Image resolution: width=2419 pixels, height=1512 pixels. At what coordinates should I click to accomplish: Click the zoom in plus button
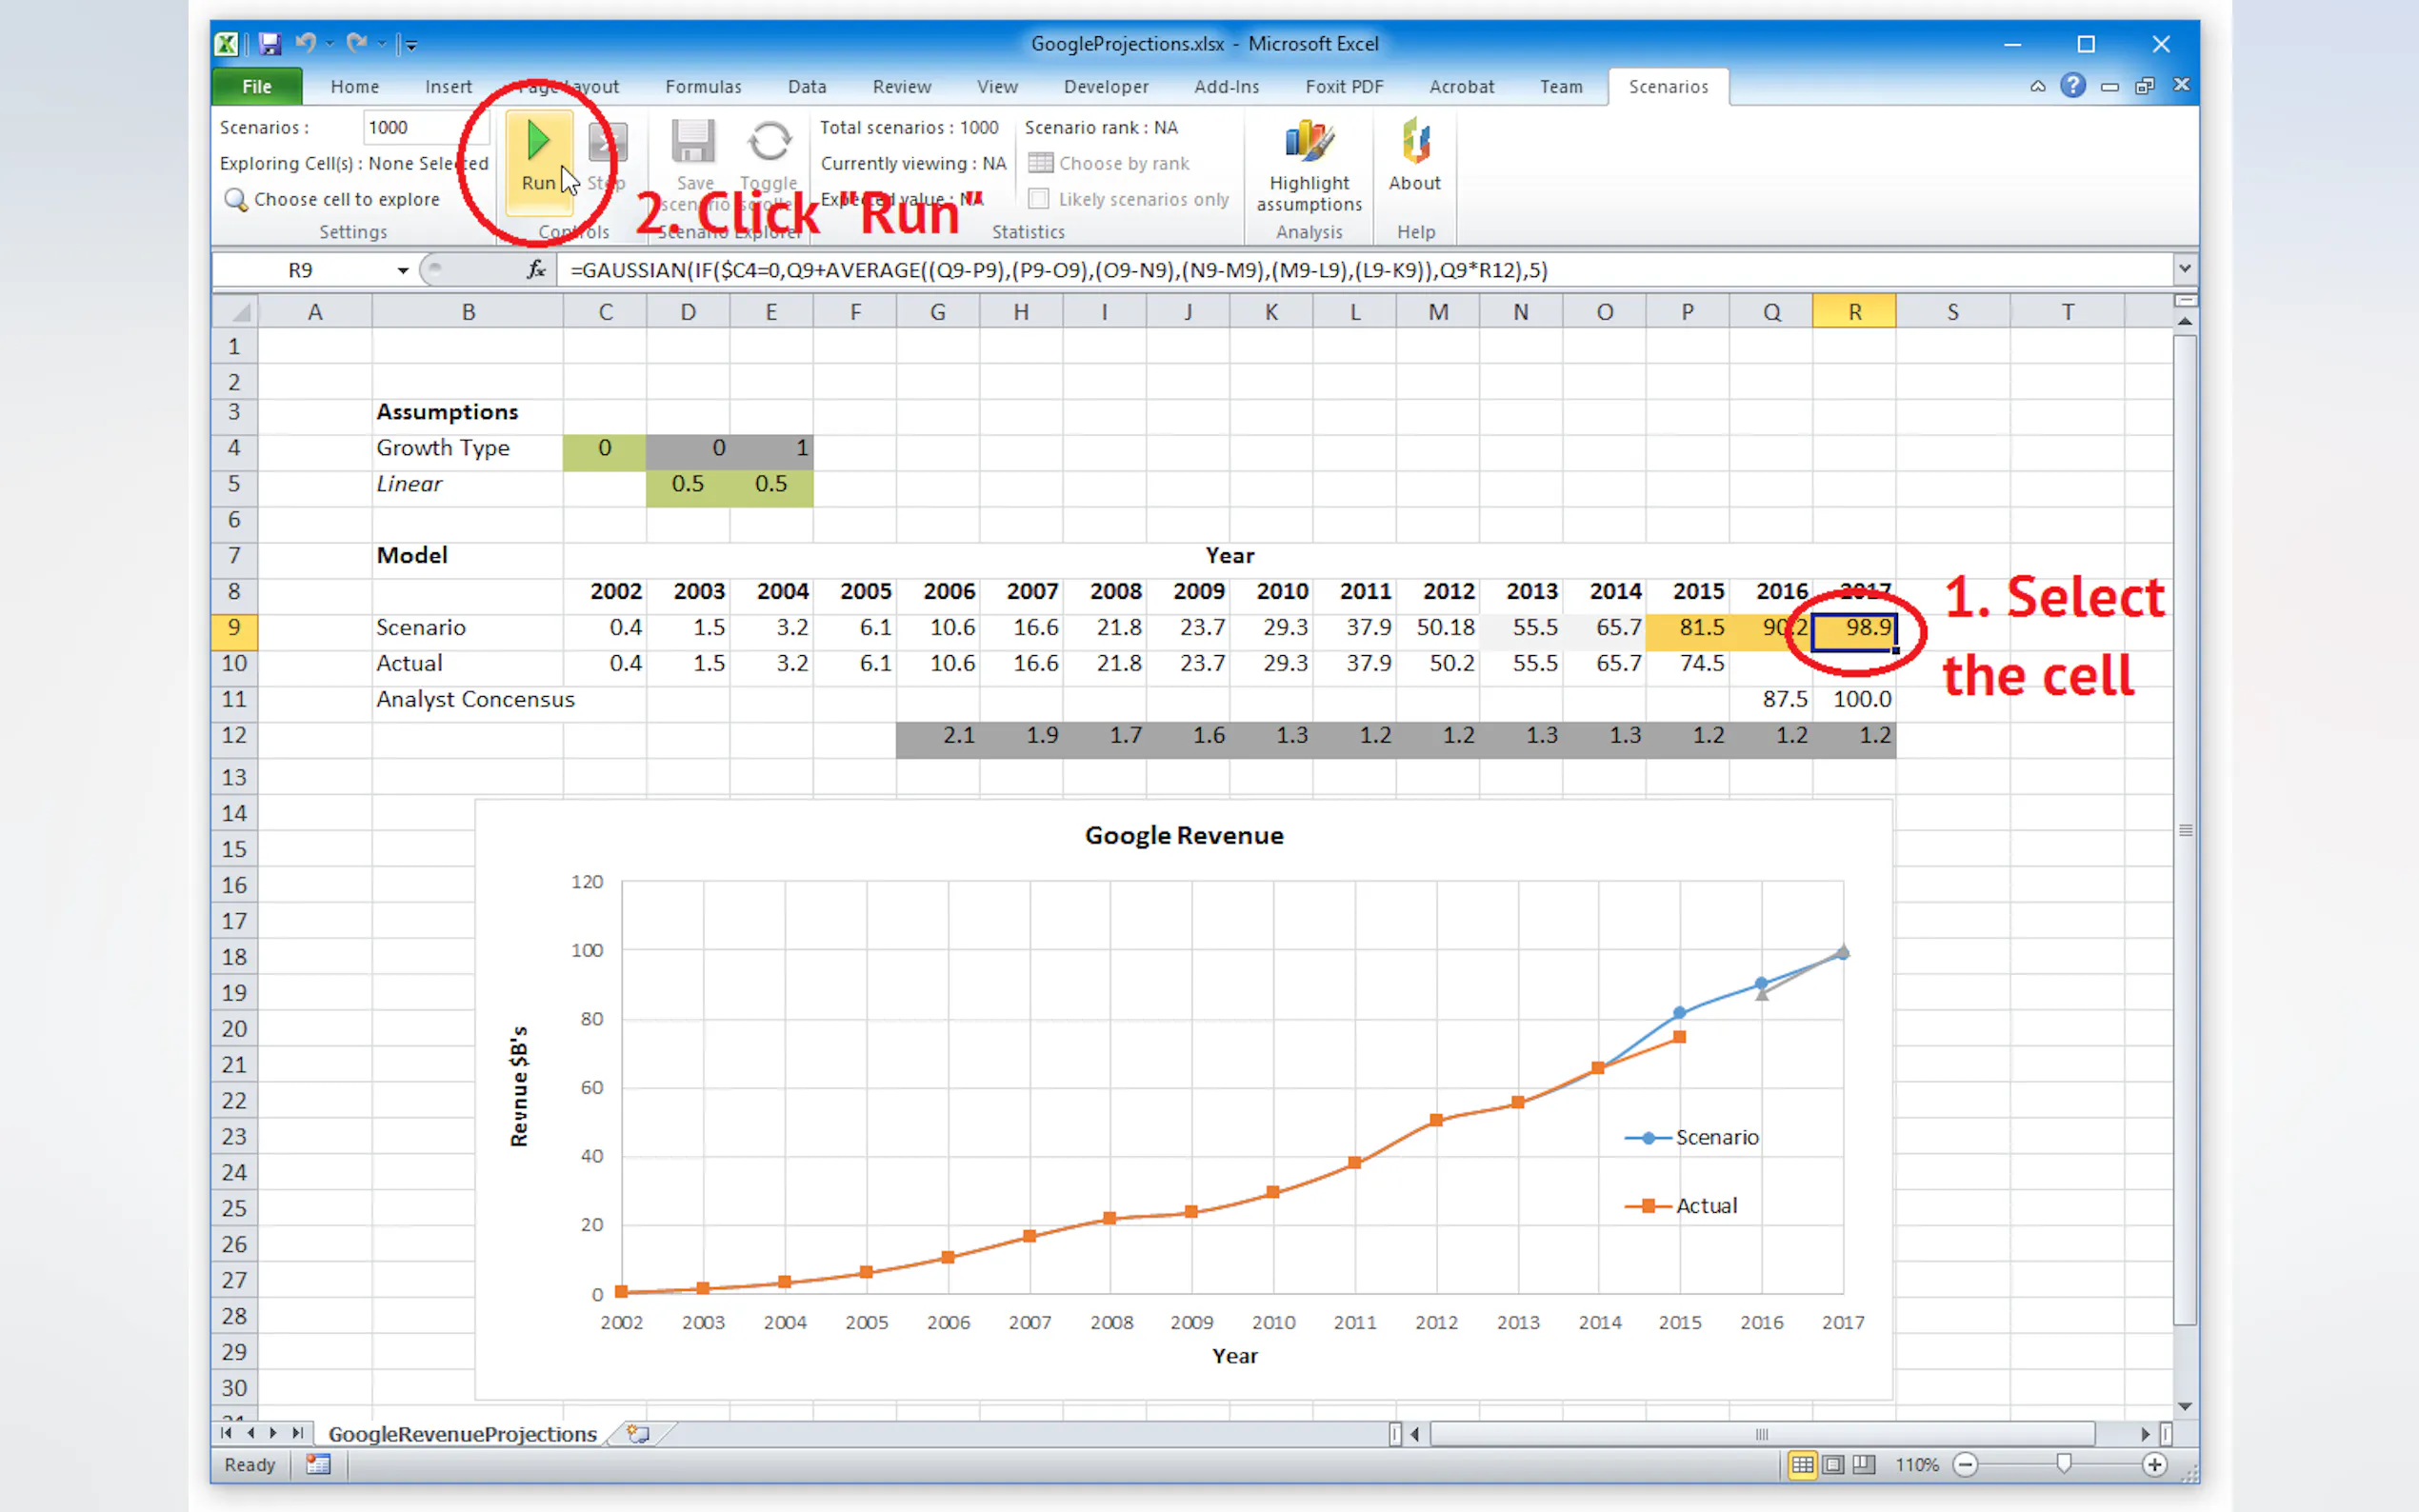(x=2154, y=1465)
